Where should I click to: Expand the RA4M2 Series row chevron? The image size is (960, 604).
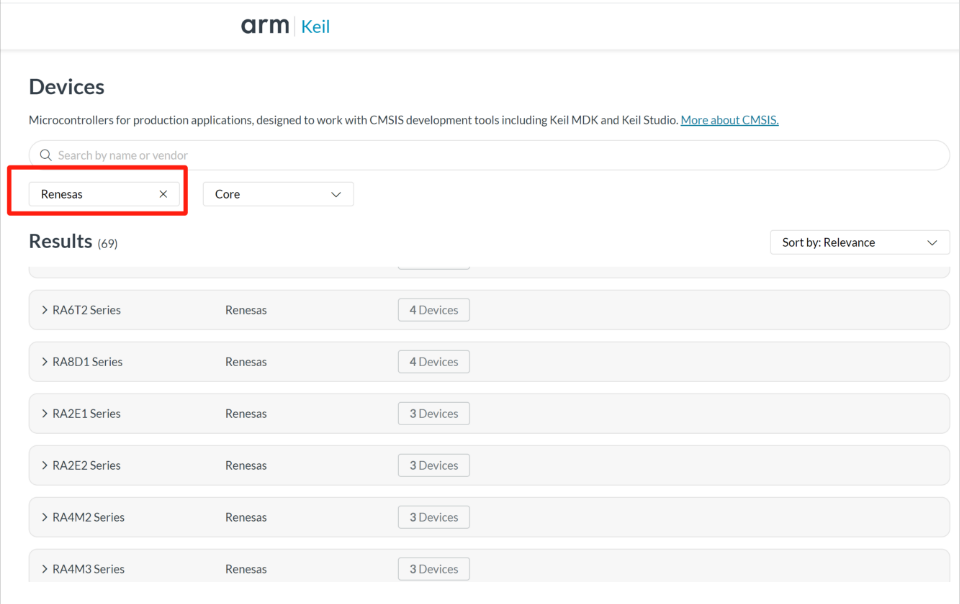44,517
